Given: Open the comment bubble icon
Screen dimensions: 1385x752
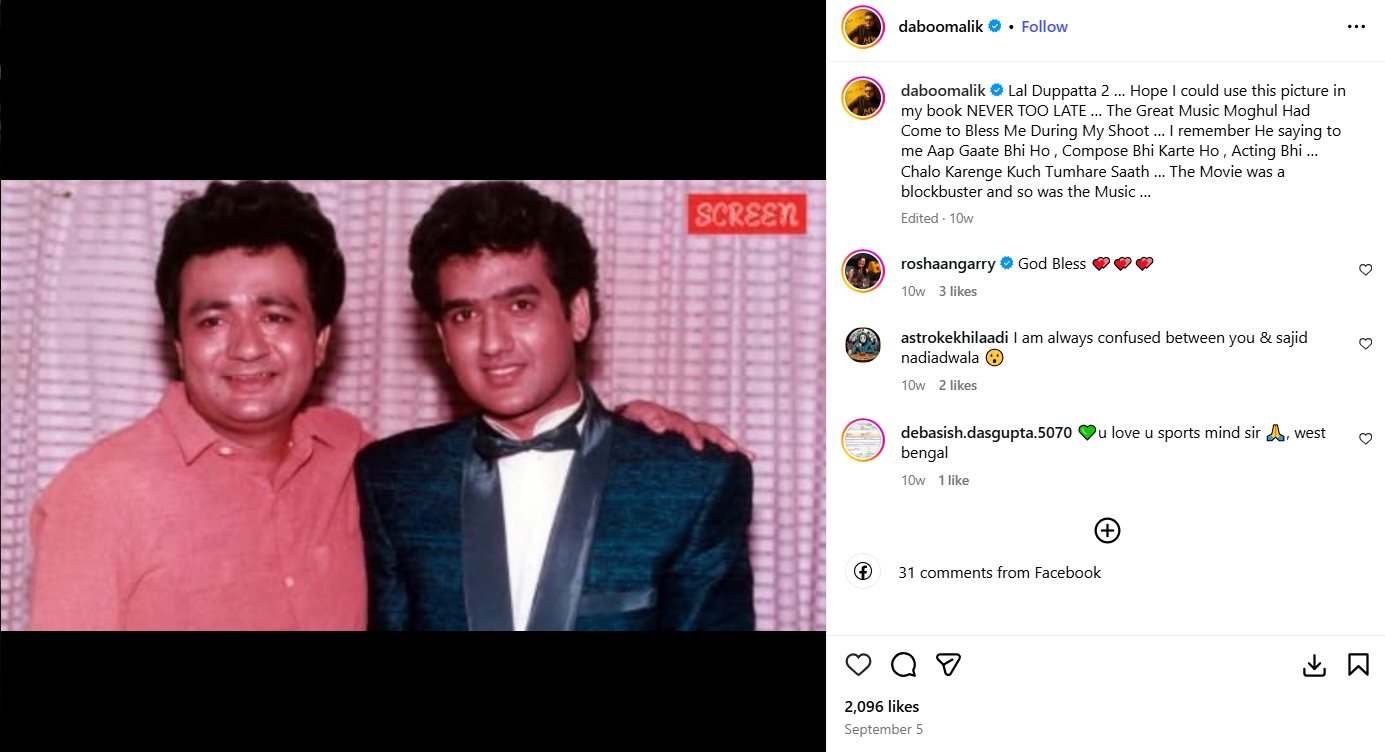Looking at the screenshot, I should click(x=903, y=665).
